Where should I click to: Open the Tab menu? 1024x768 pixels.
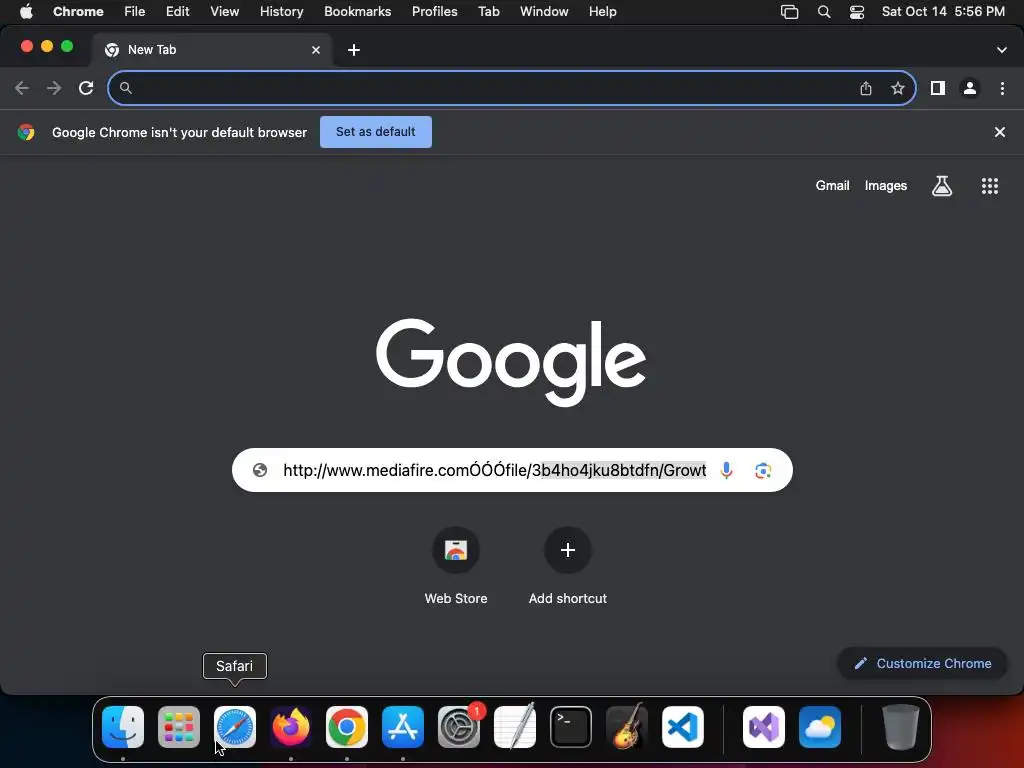(489, 12)
